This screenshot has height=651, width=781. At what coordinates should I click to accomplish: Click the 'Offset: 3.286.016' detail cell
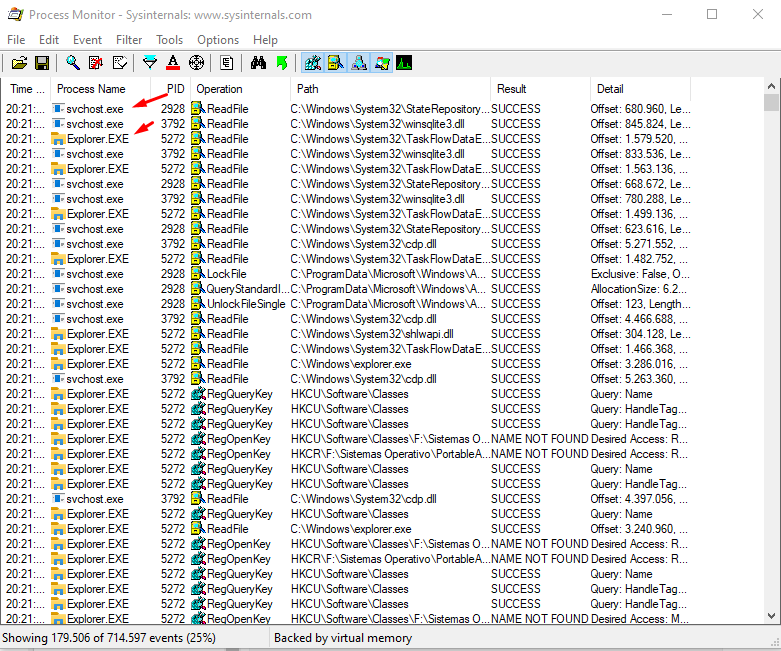click(639, 364)
